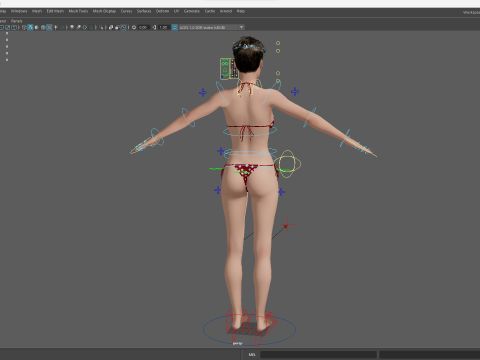The image size is (480, 360).
Task: Toggle X-ray active components icon
Action: coord(117,27)
